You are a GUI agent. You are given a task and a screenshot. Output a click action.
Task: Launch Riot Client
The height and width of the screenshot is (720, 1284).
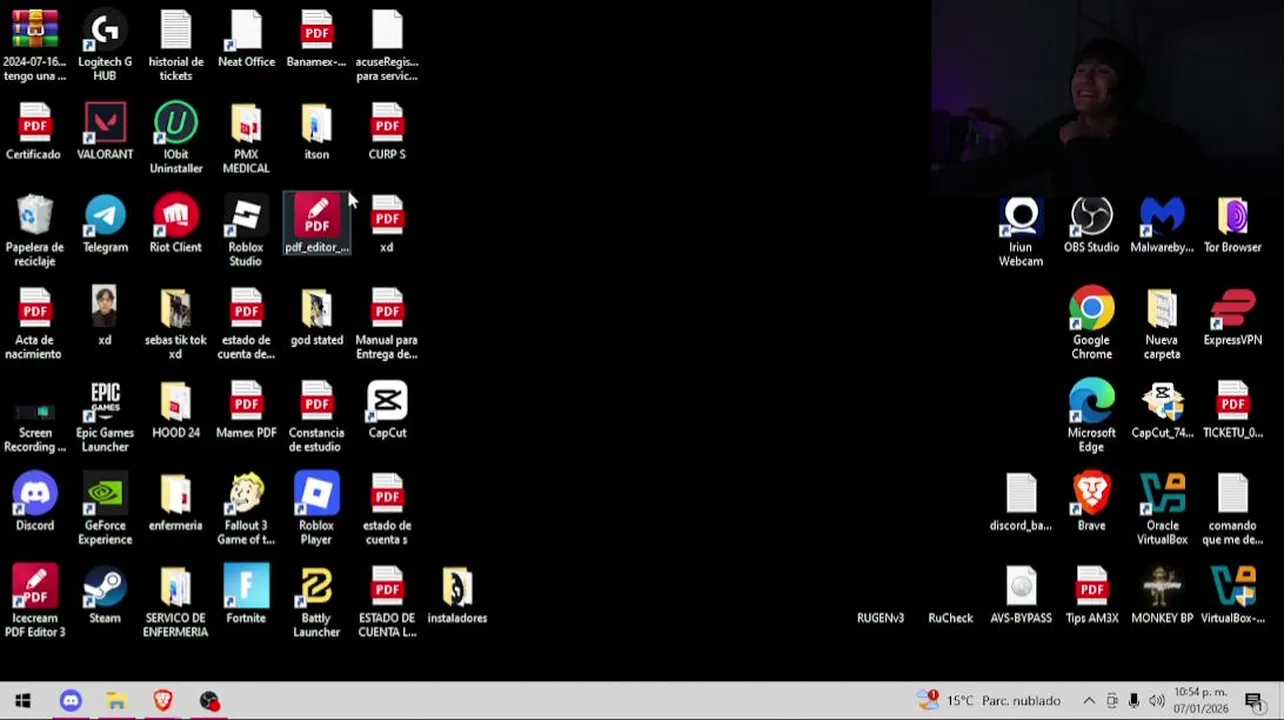click(x=175, y=225)
